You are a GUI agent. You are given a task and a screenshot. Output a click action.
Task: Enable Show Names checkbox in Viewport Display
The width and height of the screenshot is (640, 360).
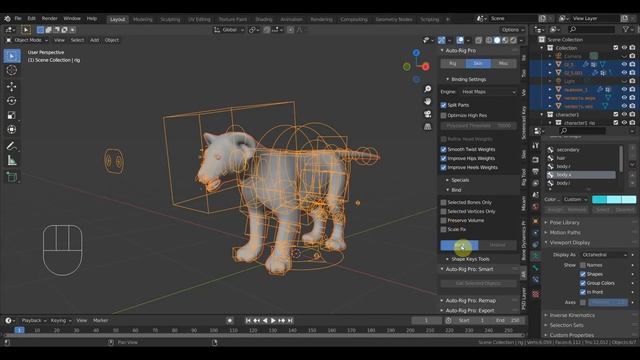[x=583, y=265]
